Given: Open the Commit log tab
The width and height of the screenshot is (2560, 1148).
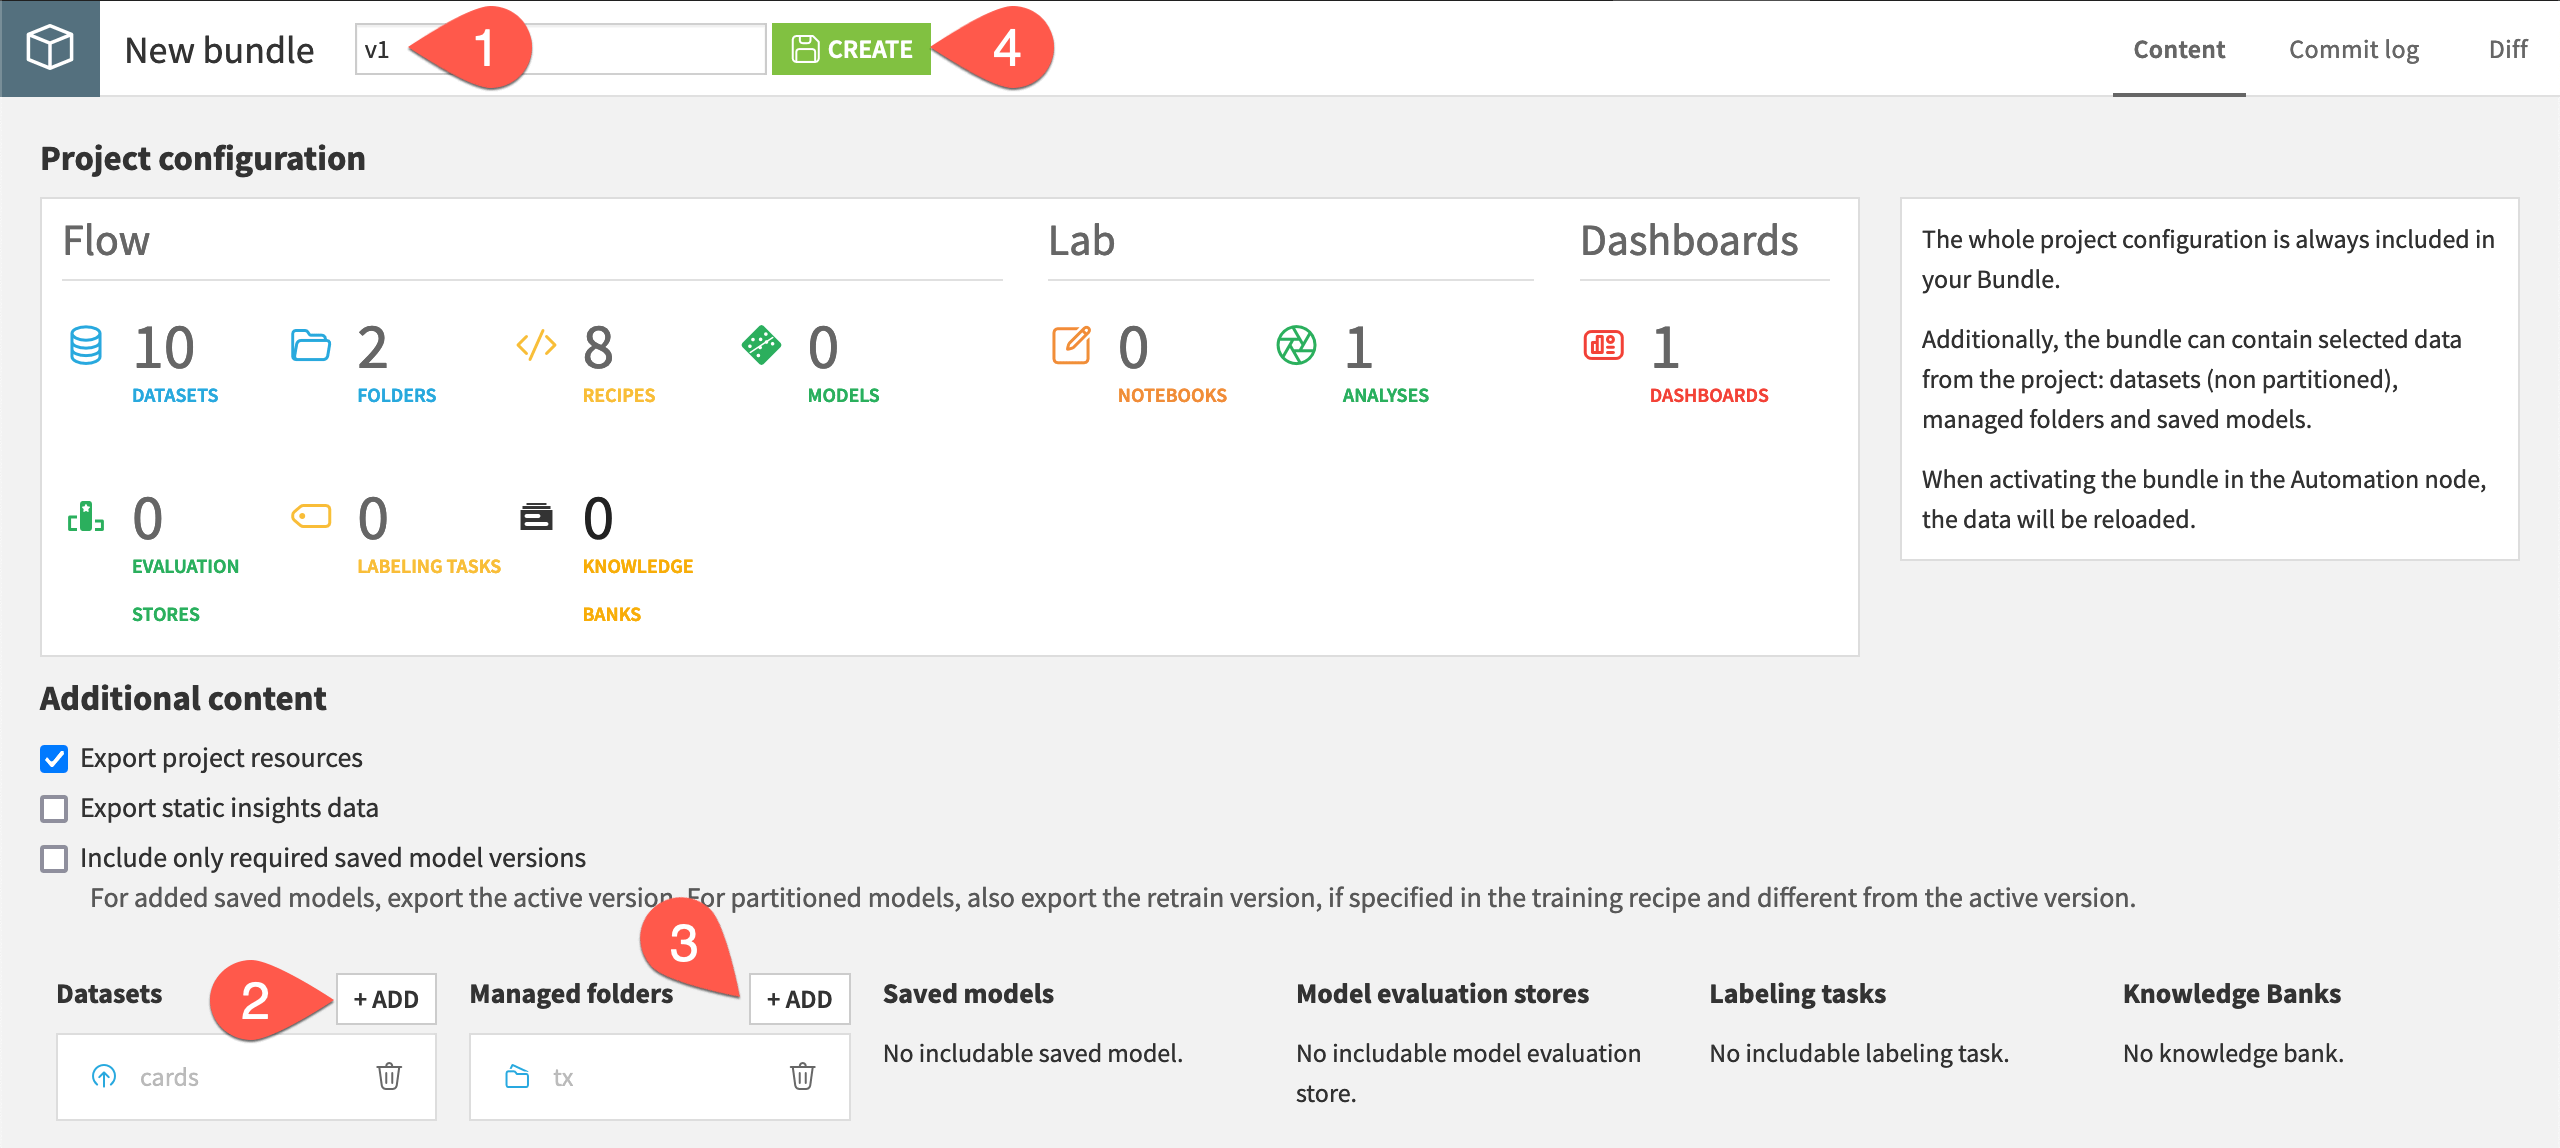Looking at the screenshot, I should coord(2354,49).
